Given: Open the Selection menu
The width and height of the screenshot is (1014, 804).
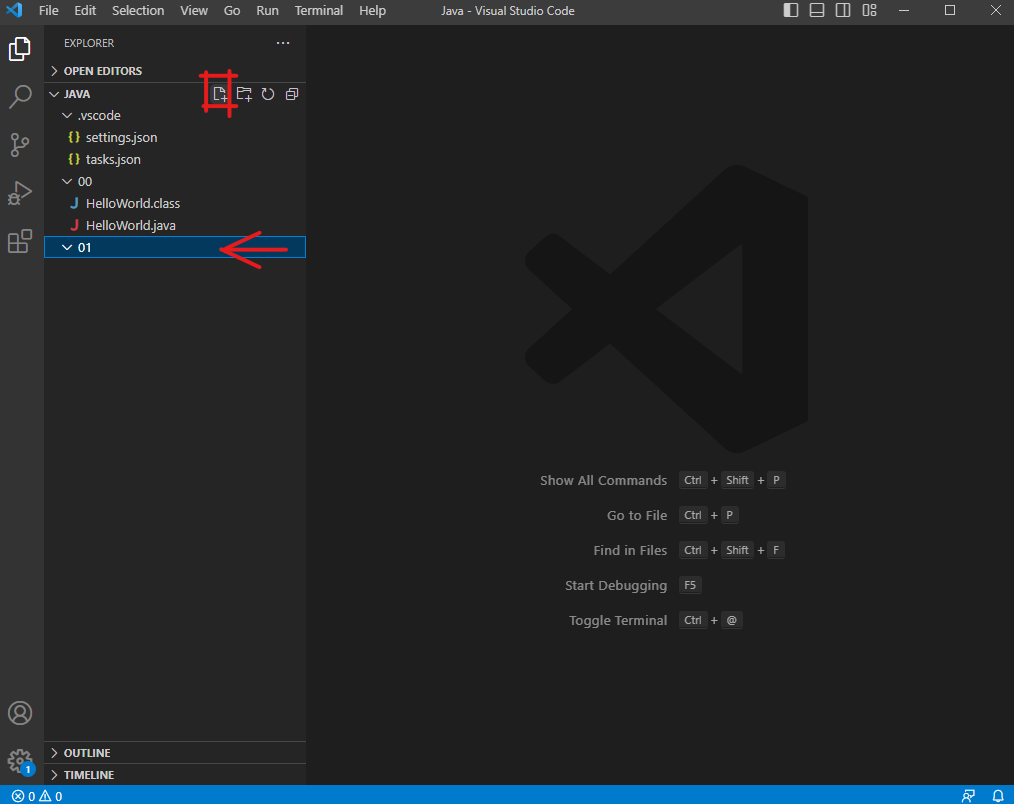Looking at the screenshot, I should point(138,11).
